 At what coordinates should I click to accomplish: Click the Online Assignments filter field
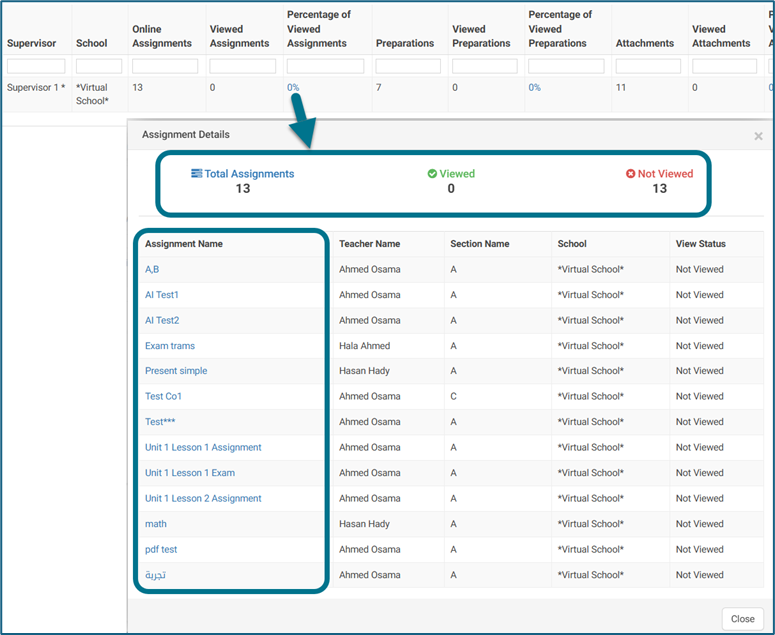point(165,66)
